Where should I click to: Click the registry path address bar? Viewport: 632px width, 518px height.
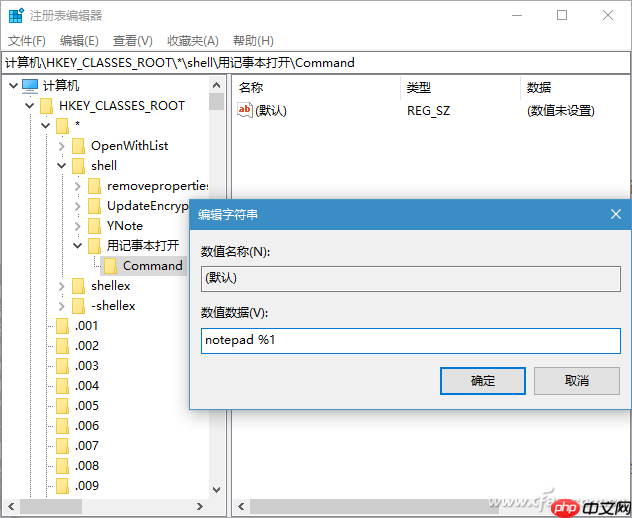point(316,63)
